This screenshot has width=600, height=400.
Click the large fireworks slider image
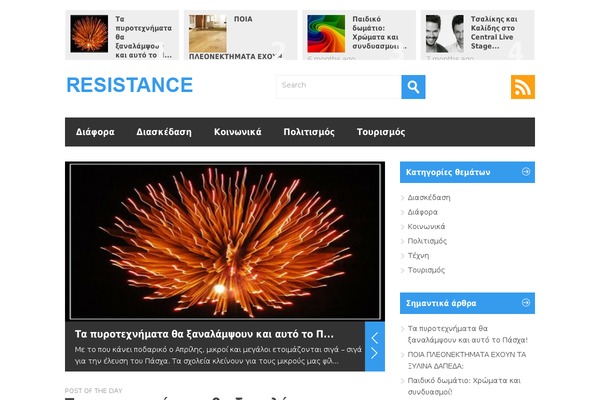(225, 242)
